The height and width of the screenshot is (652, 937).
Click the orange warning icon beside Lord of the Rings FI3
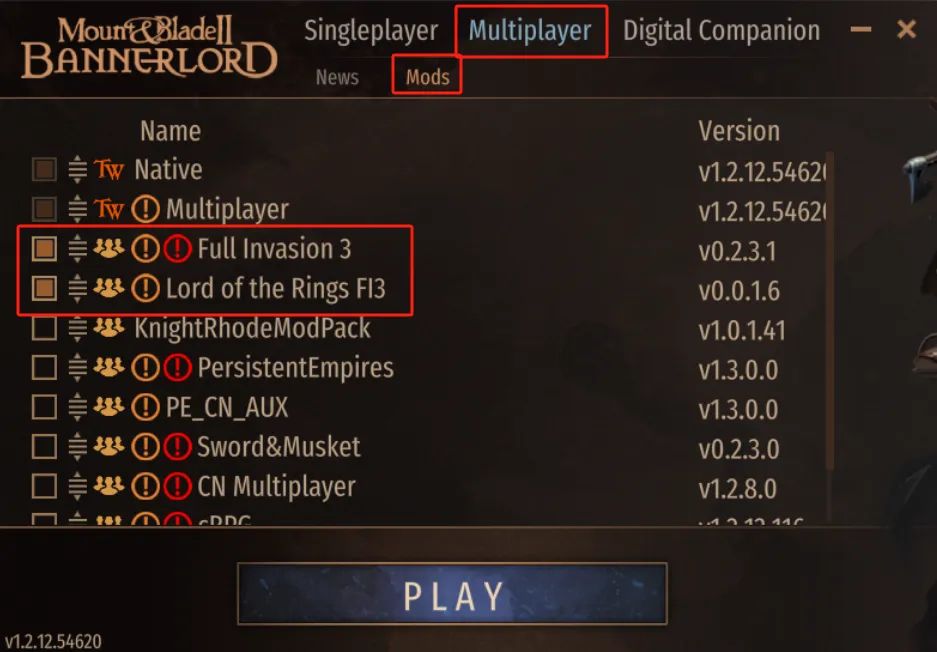pos(145,289)
